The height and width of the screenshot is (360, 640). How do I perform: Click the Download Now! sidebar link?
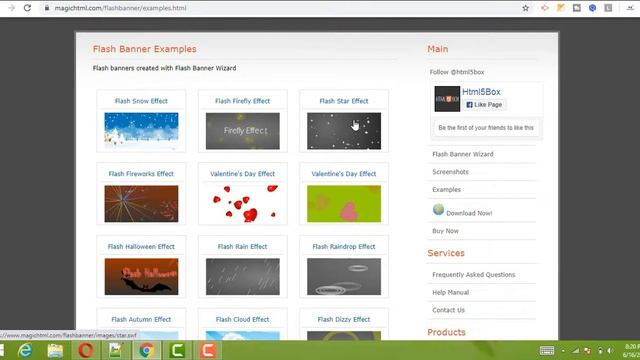tap(469, 213)
